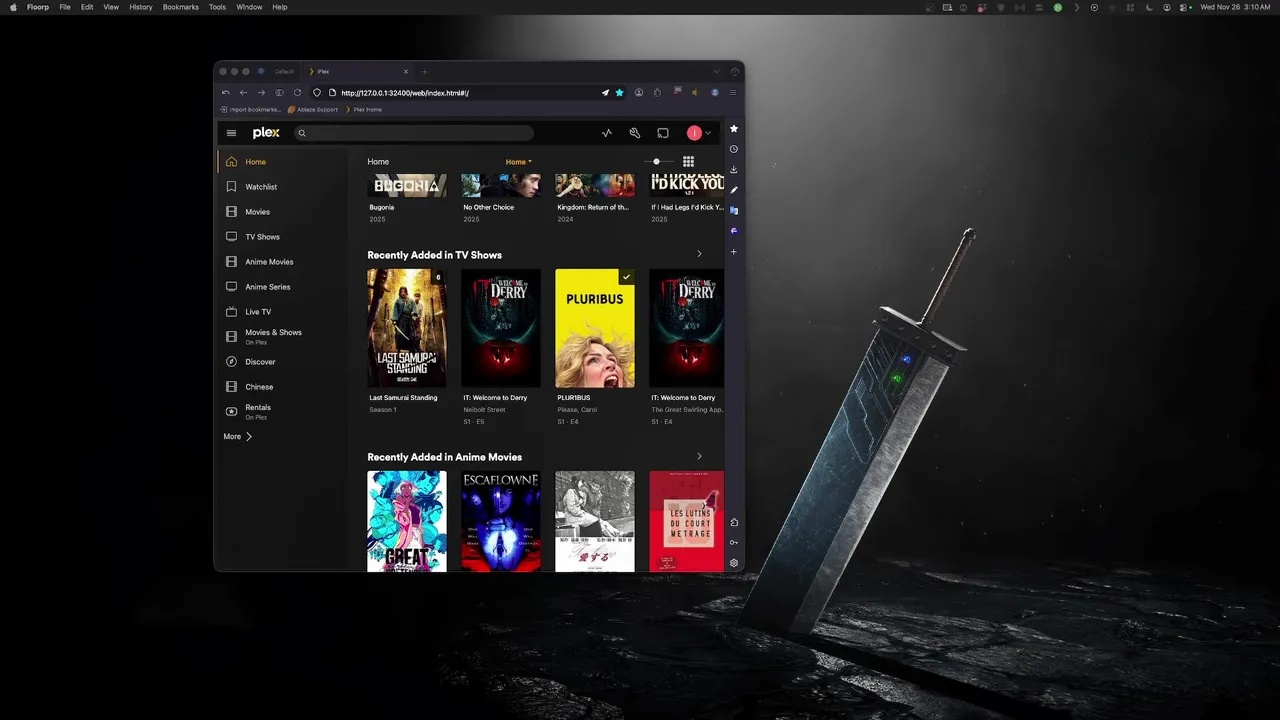The width and height of the screenshot is (1280, 720).
Task: Open the TV Shows library
Action: coord(282,237)
